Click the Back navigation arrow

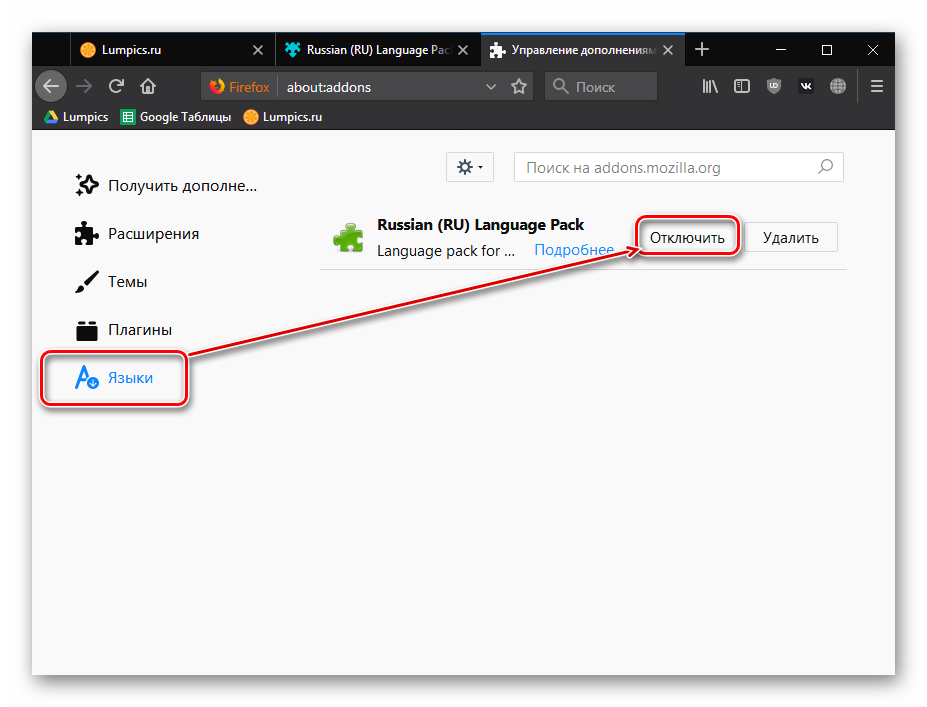pos(52,86)
